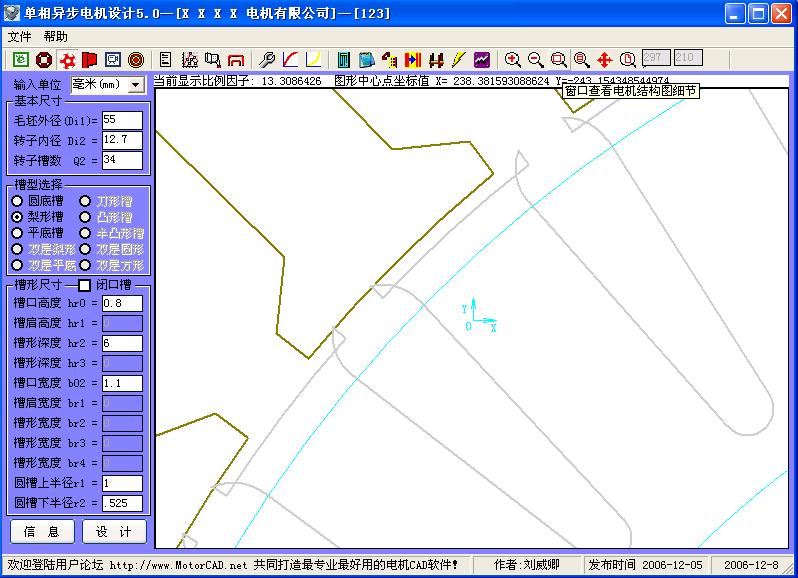Click the teal calculator icon

(x=344, y=60)
